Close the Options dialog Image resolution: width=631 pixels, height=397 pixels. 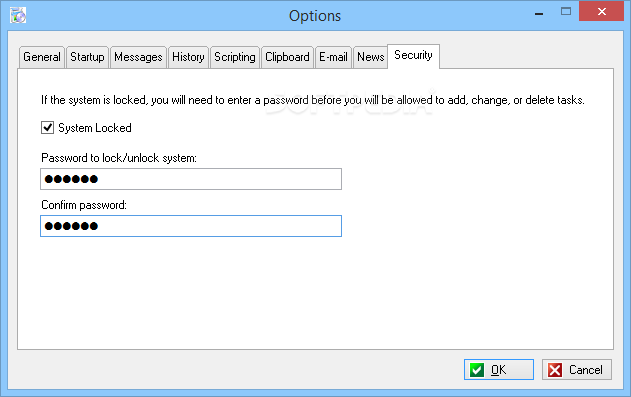pyautogui.click(x=602, y=11)
